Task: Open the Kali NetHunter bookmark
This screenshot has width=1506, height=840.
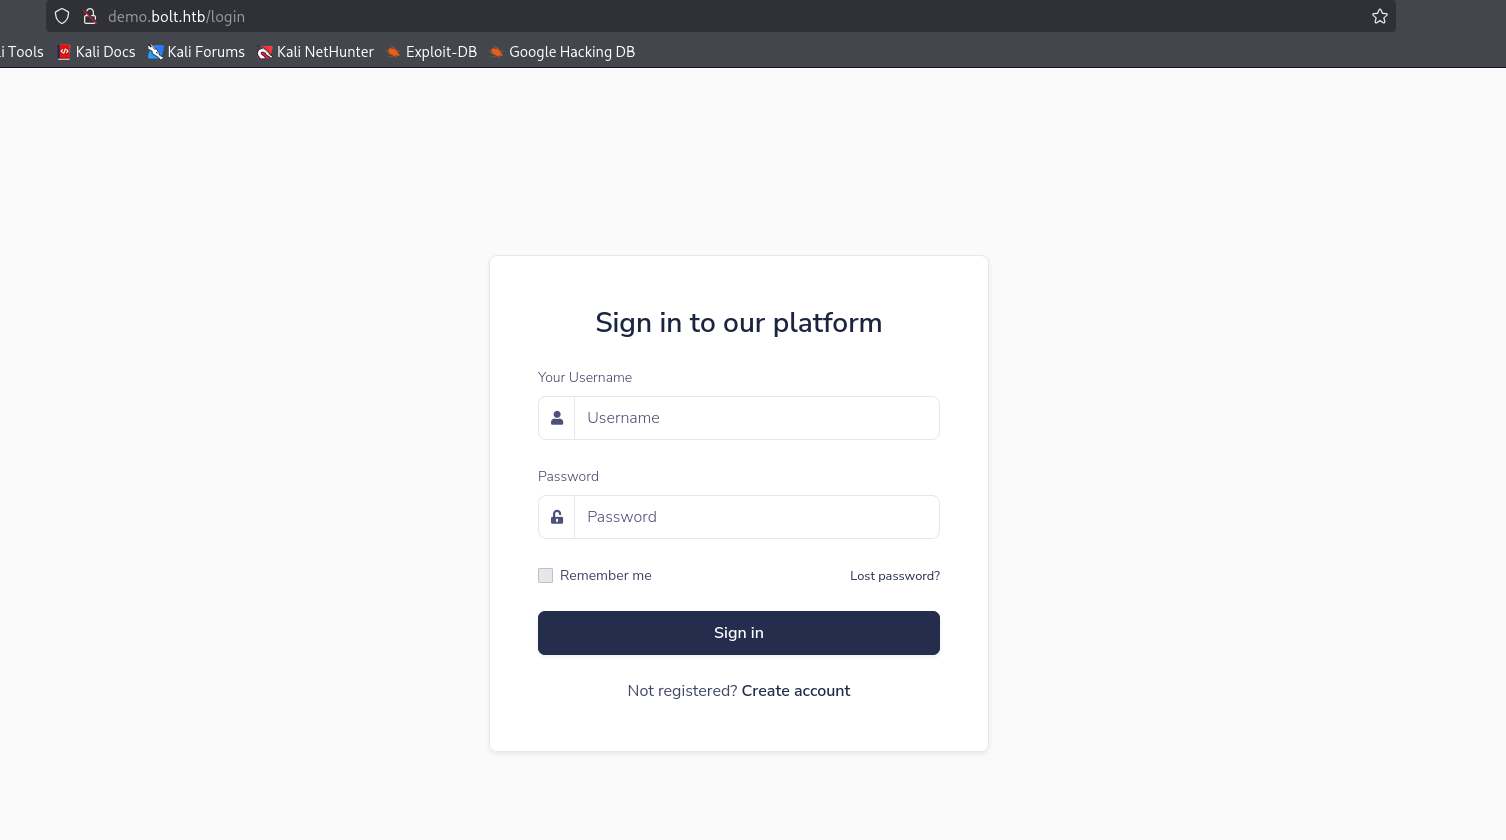Action: pos(316,52)
